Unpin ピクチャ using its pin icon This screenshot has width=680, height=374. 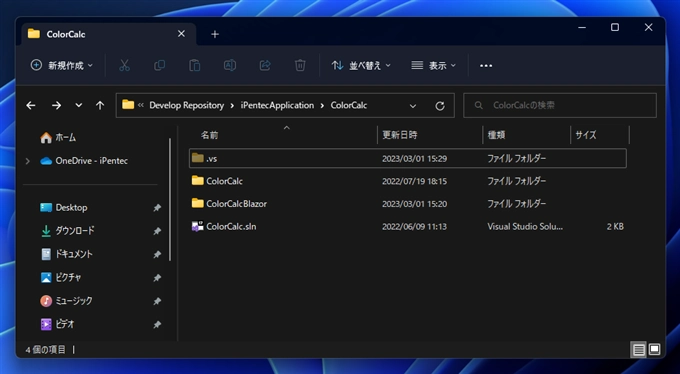click(157, 278)
